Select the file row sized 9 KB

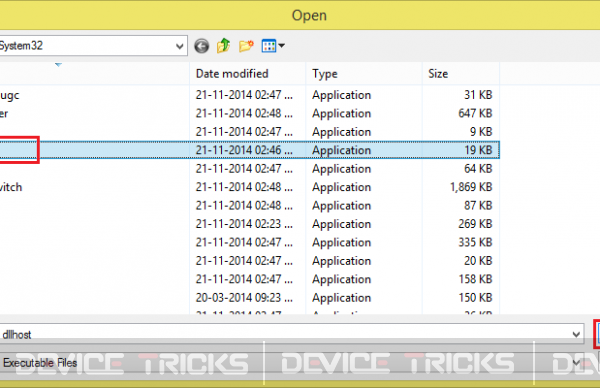click(249, 132)
